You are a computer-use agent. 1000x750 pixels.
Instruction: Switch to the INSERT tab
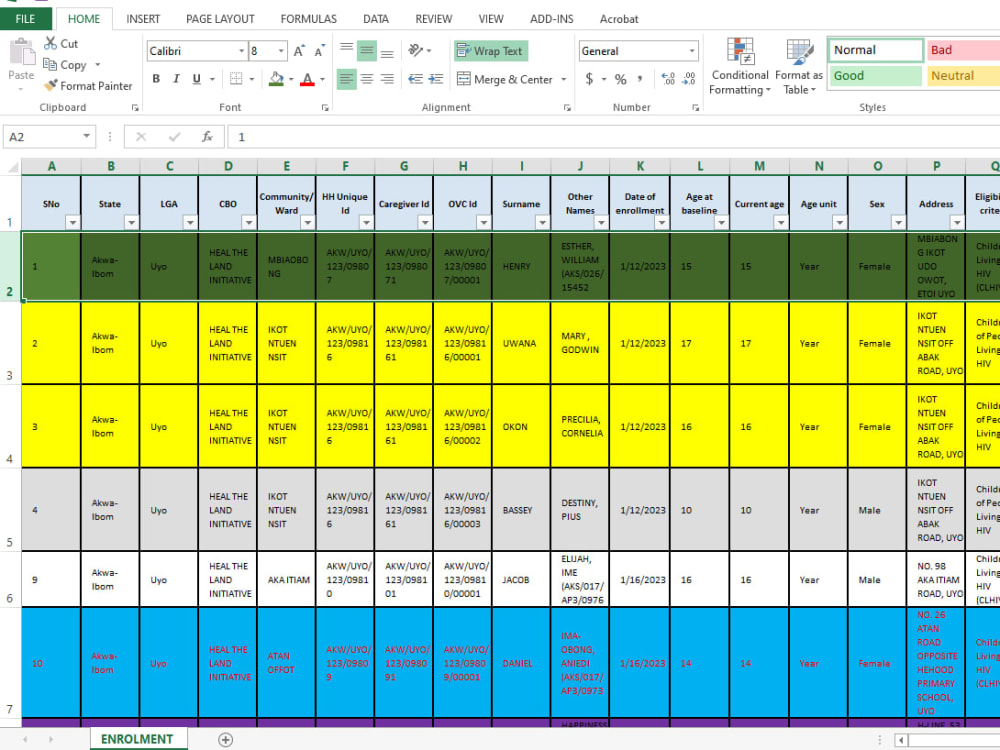(x=143, y=19)
